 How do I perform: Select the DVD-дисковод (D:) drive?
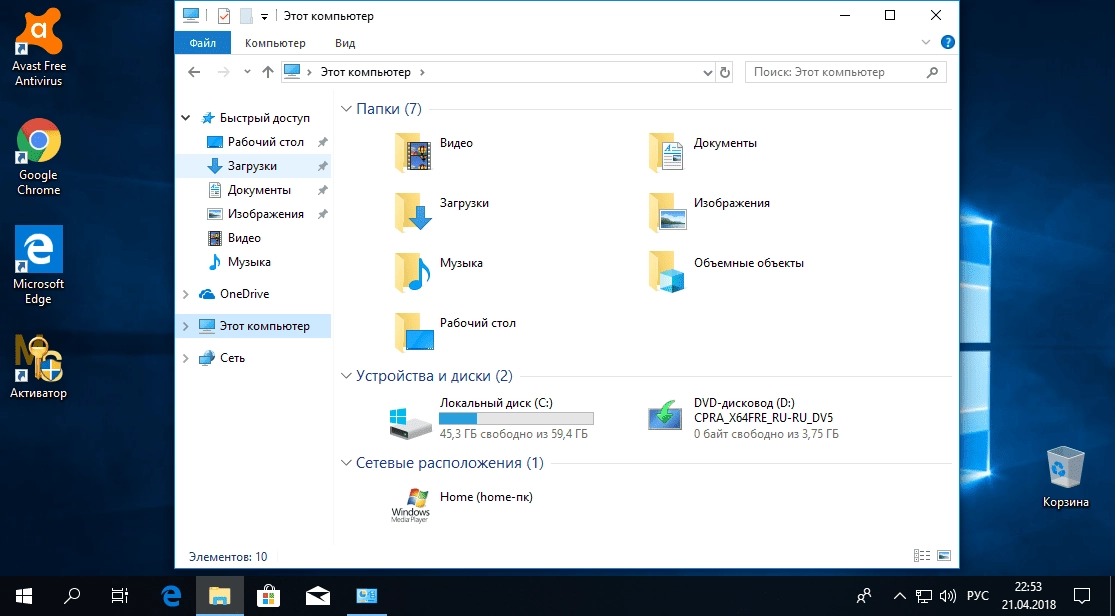pos(744,418)
